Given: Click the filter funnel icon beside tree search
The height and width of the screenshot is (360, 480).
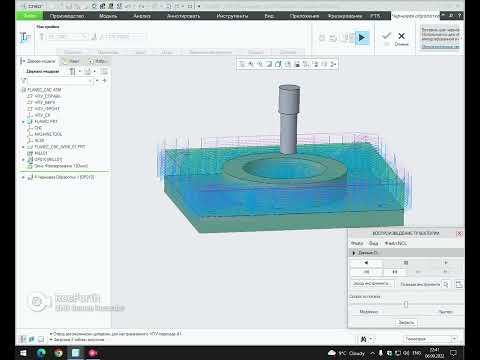Looking at the screenshot, I should click(x=24, y=81).
